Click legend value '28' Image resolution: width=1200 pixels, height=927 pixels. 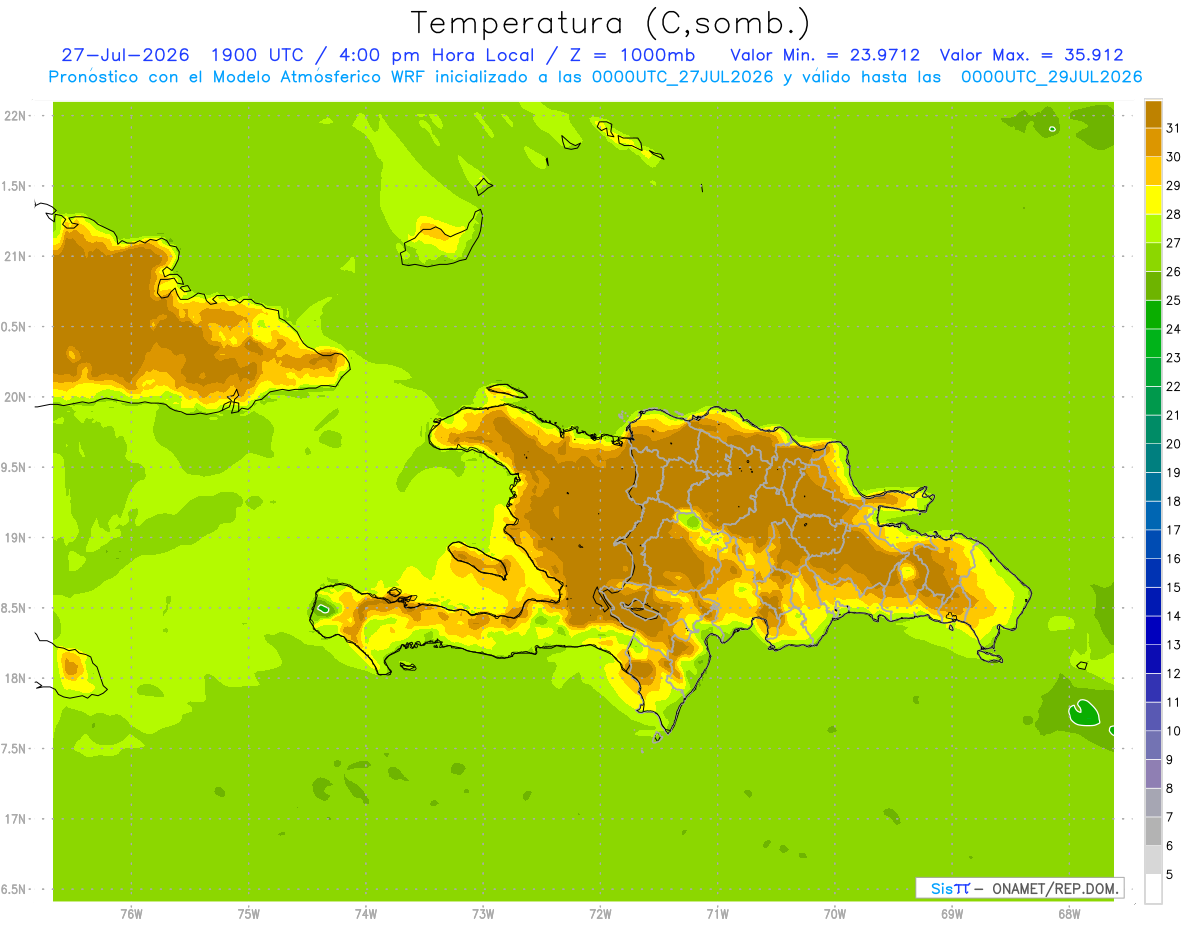point(1174,214)
